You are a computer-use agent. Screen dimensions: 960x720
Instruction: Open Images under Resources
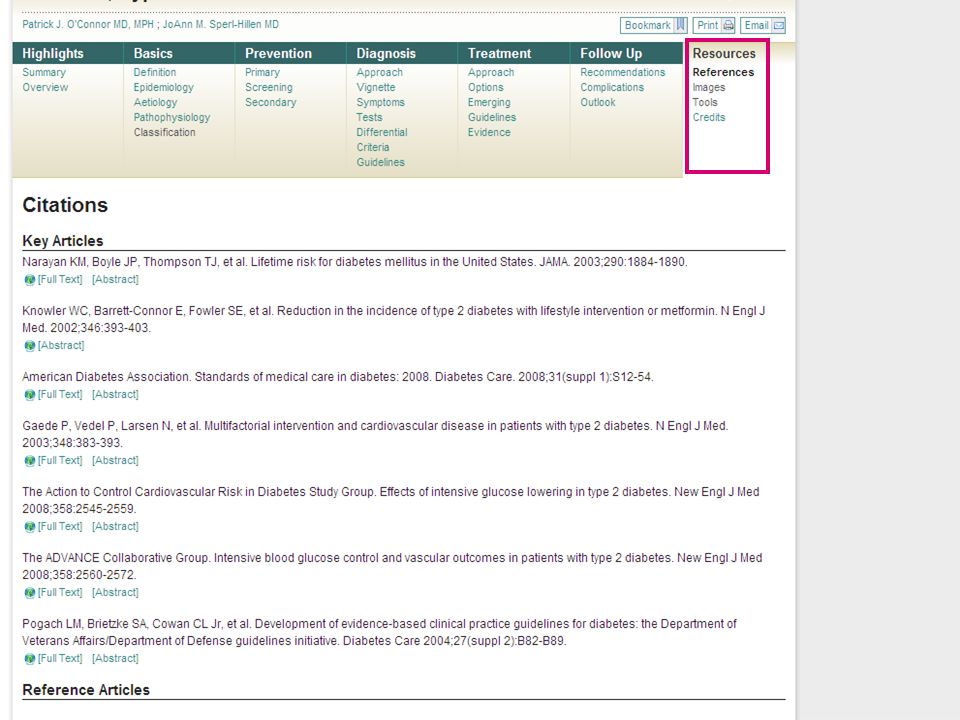(708, 88)
